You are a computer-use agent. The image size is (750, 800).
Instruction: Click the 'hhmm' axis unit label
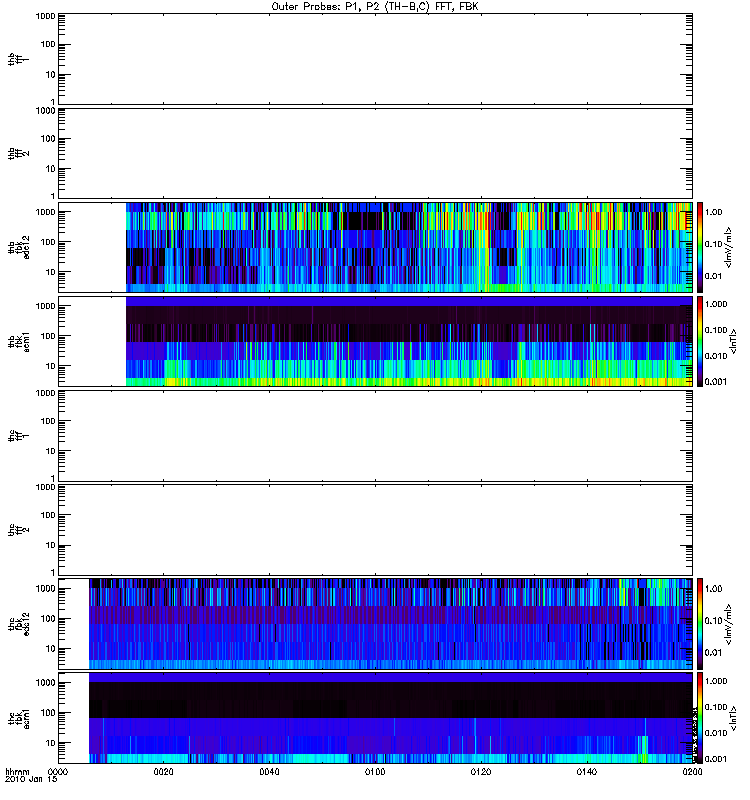pos(17,772)
